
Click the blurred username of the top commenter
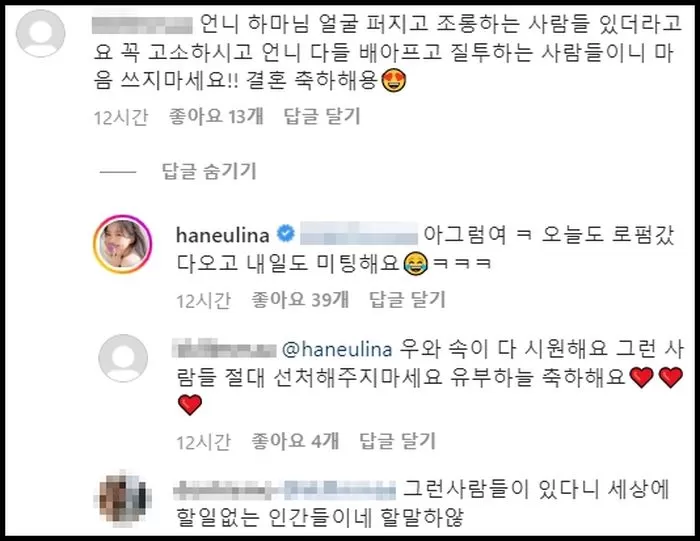(x=142, y=25)
